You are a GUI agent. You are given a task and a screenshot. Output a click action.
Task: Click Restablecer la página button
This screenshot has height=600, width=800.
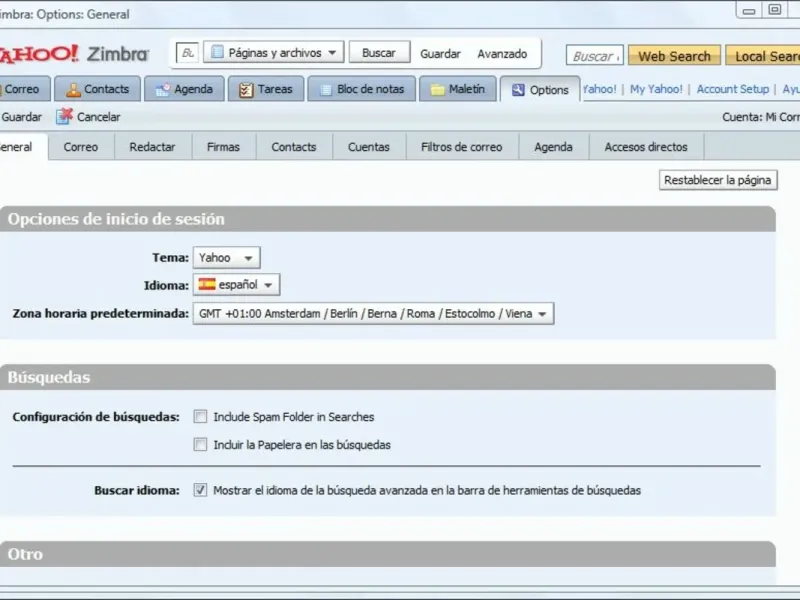(x=718, y=180)
